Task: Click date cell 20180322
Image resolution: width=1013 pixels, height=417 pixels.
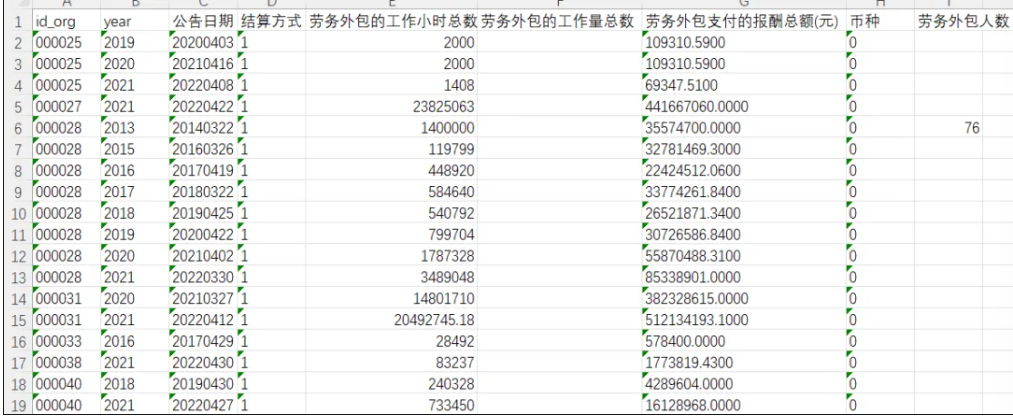Action: point(203,192)
